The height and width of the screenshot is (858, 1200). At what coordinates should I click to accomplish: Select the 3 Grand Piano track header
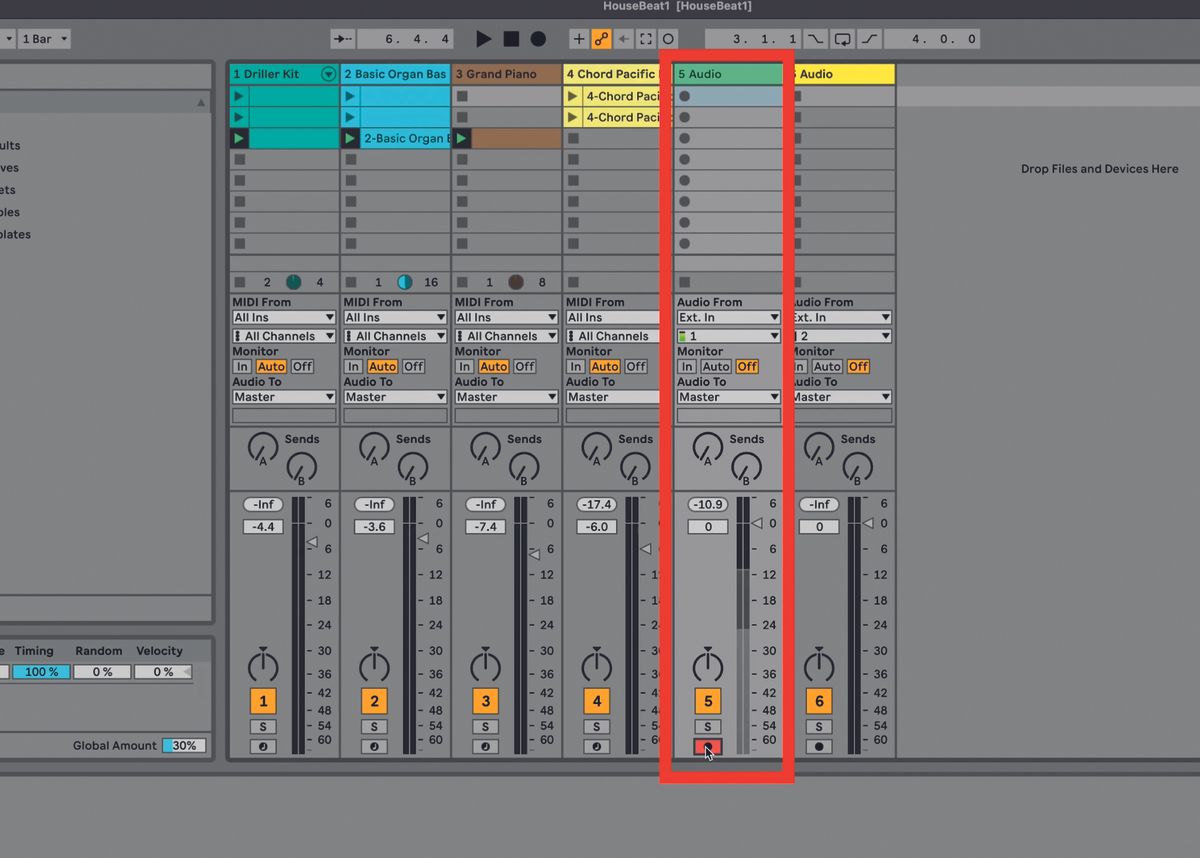(506, 74)
